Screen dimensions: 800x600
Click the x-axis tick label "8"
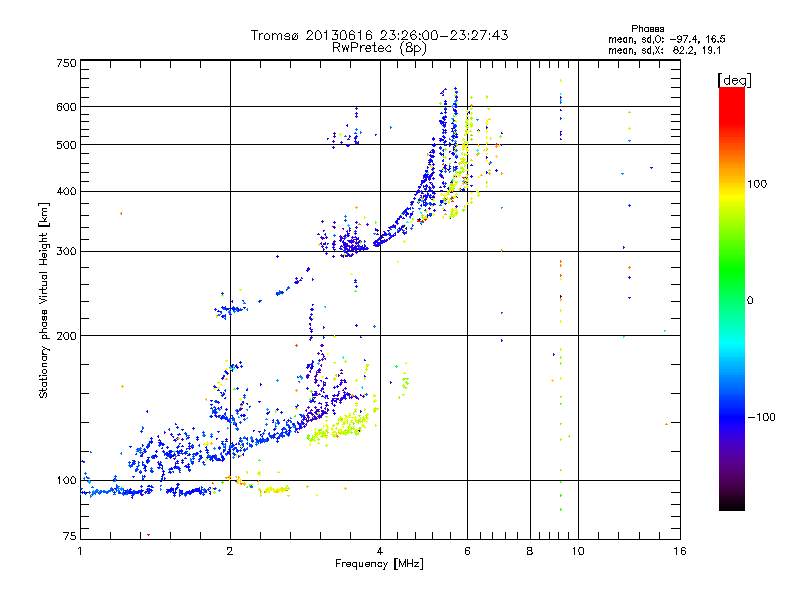point(530,551)
